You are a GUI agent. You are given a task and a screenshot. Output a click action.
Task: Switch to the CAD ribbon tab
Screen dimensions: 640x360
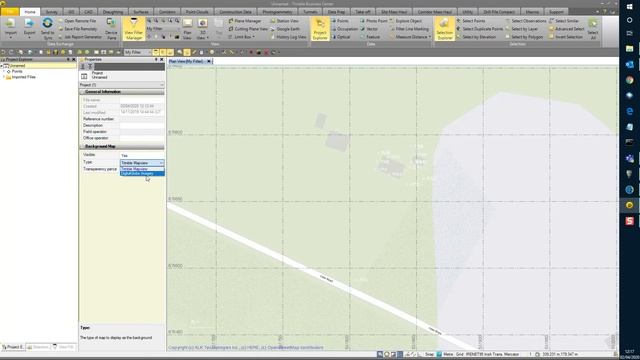pyautogui.click(x=88, y=12)
